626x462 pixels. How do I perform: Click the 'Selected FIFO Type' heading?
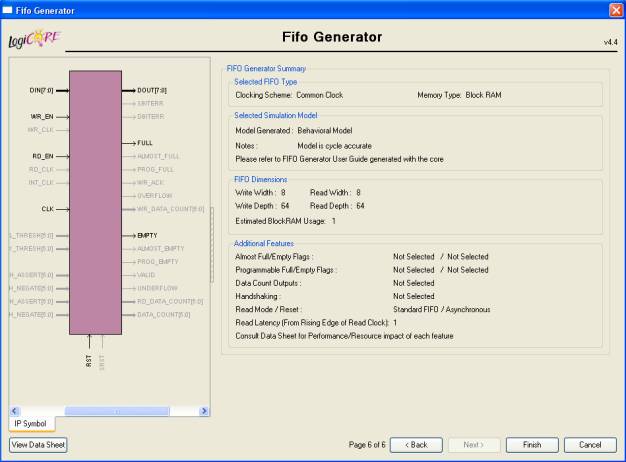point(265,82)
